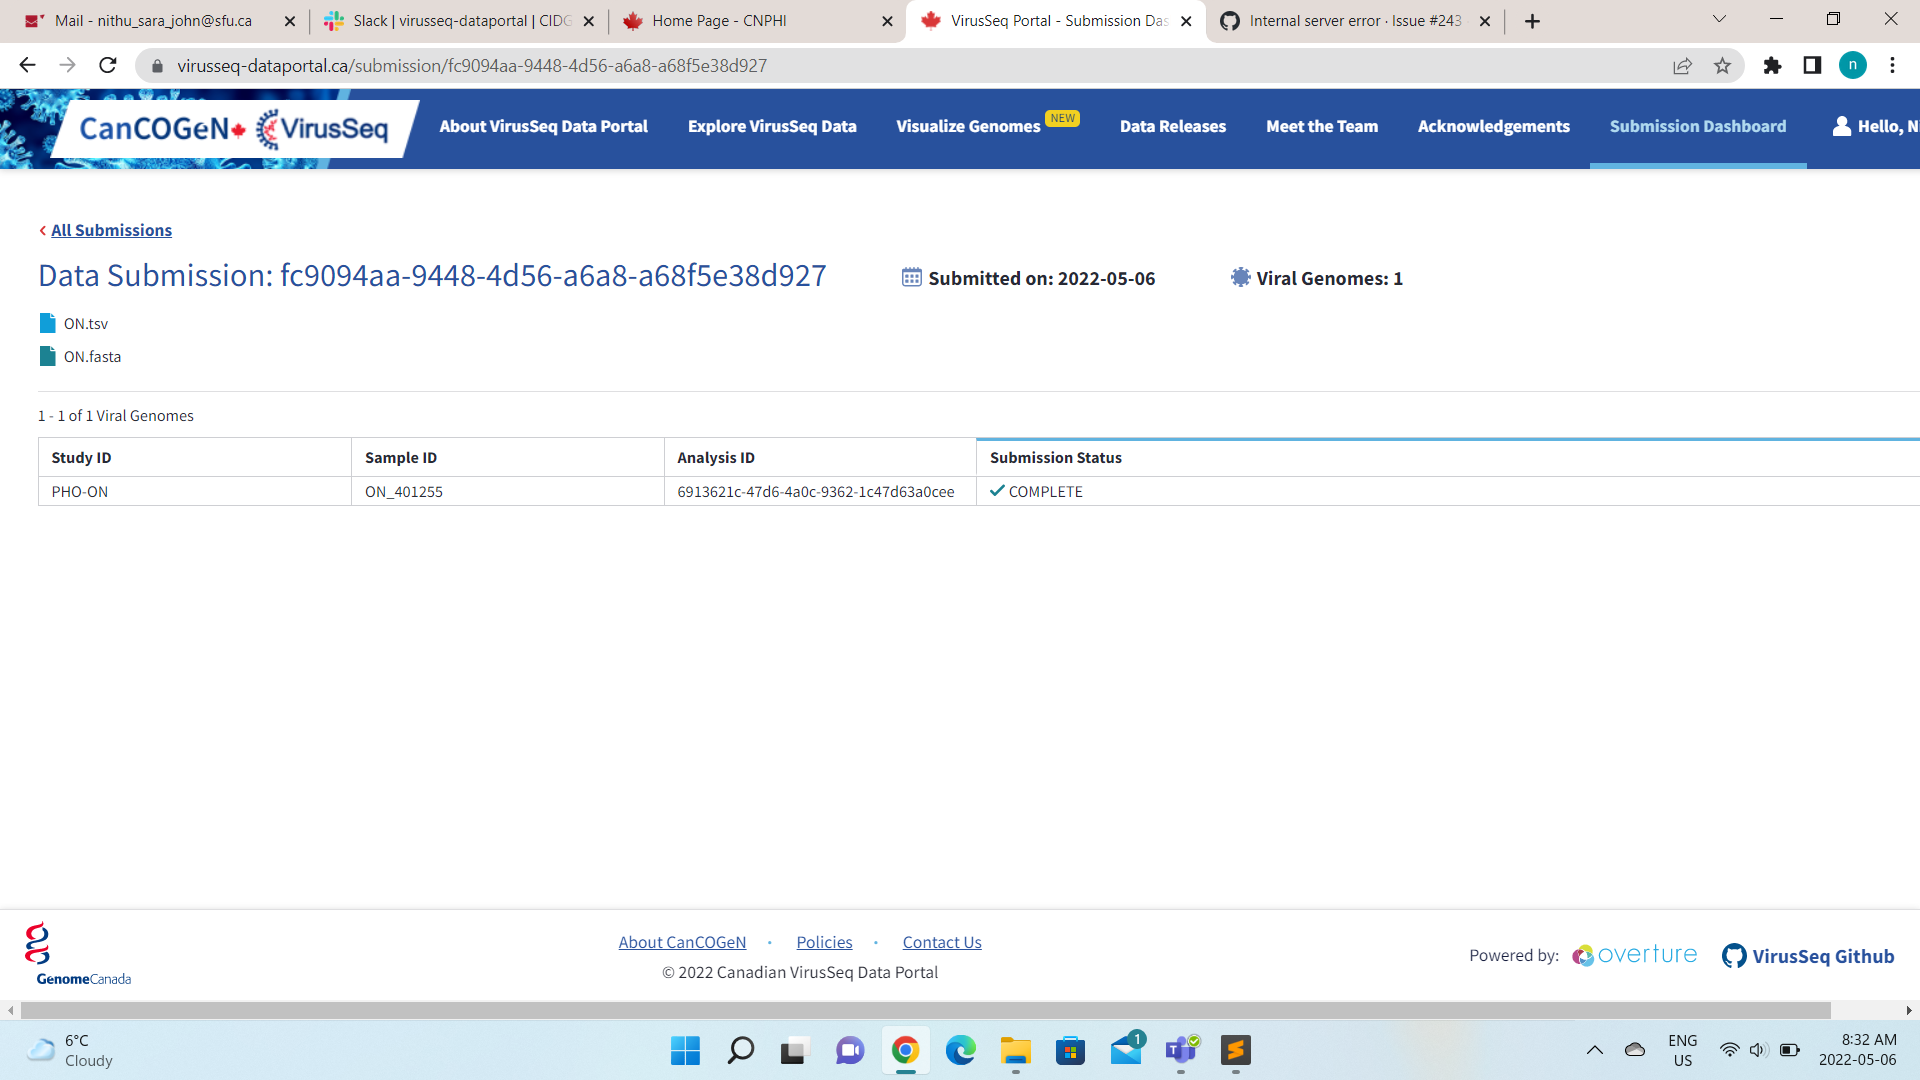Screen dimensions: 1920x1080
Task: Switch to Slack virusseq-dataportal tab
Action: [x=456, y=21]
